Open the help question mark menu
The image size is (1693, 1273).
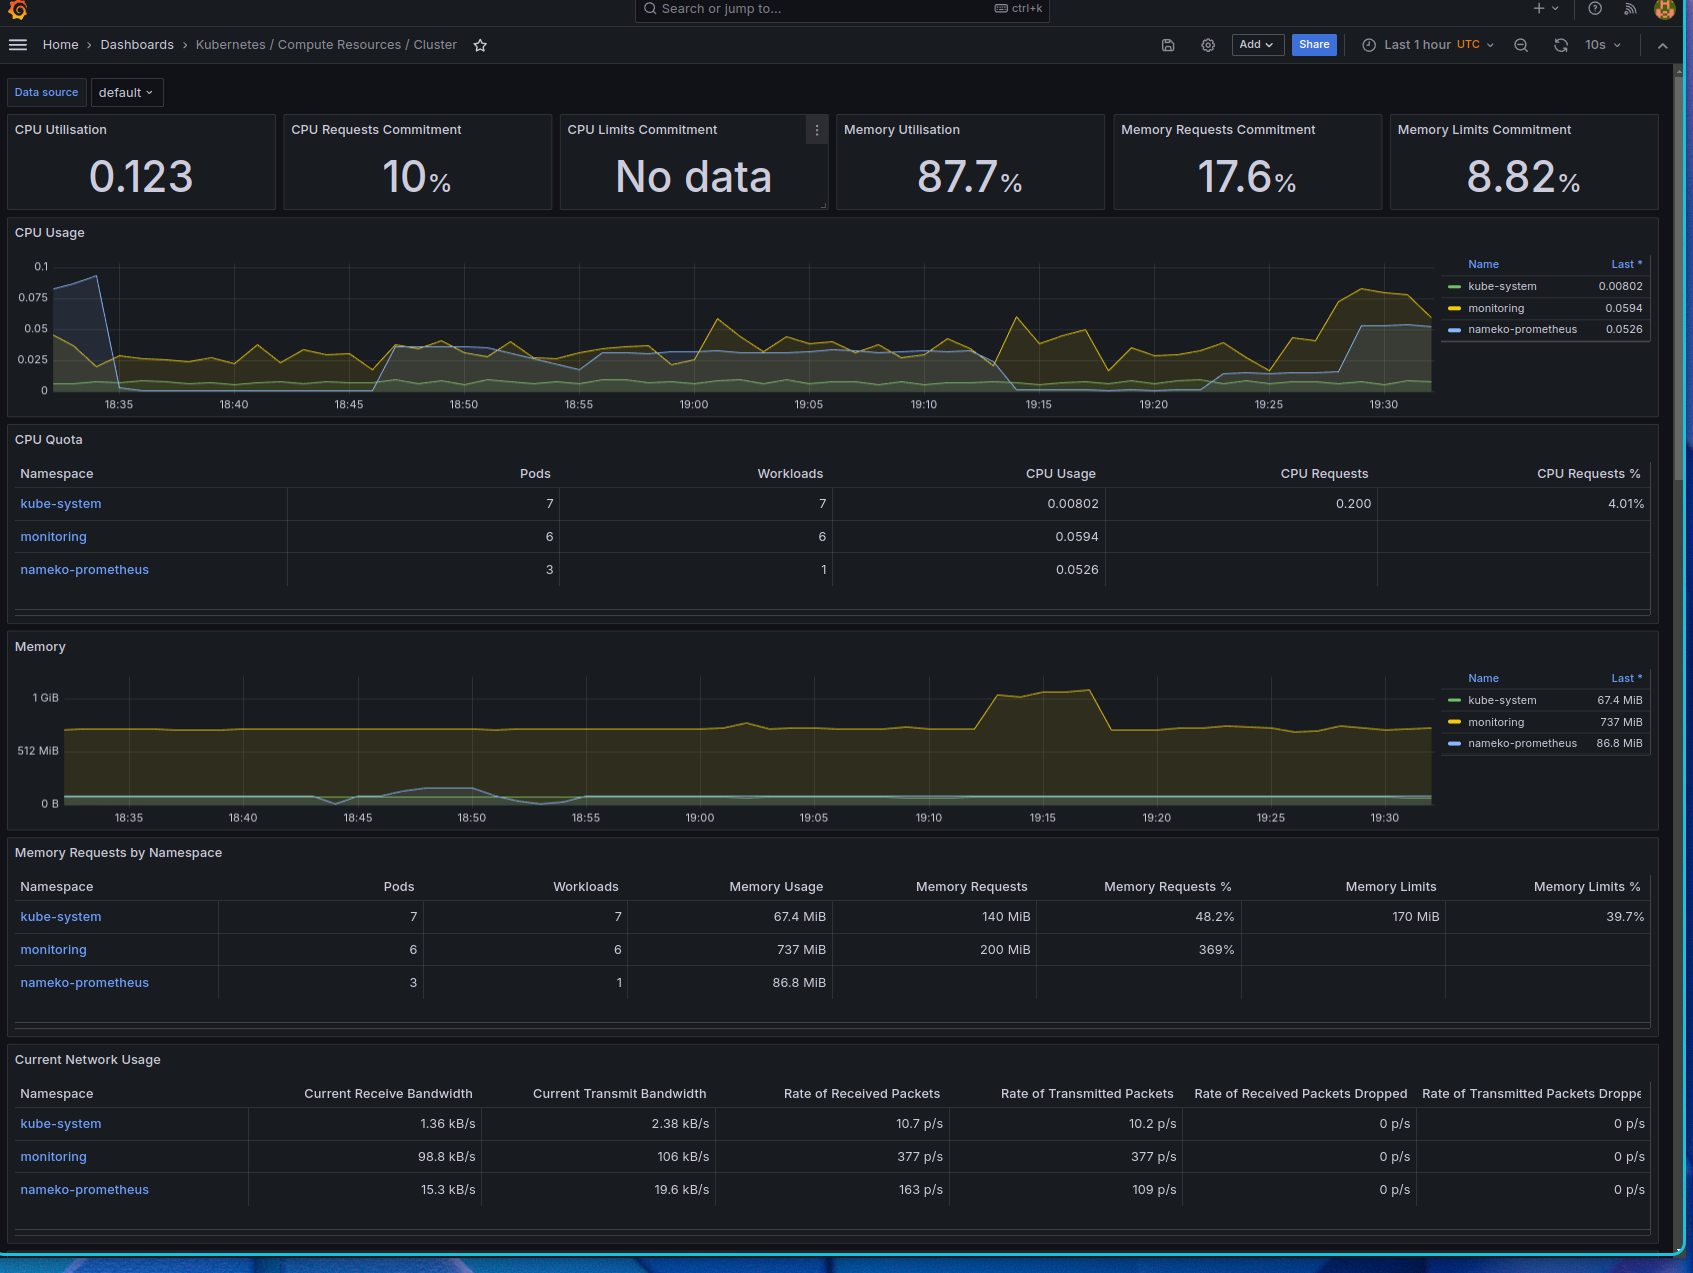[x=1595, y=9]
